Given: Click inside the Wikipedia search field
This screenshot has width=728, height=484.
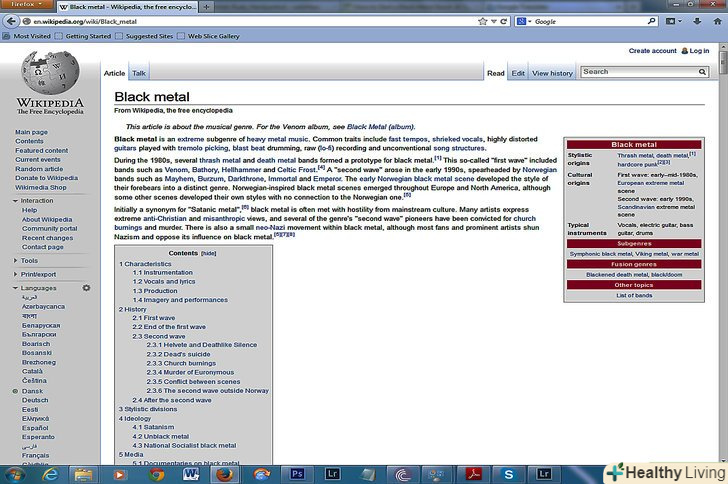Looking at the screenshot, I should tap(638, 72).
